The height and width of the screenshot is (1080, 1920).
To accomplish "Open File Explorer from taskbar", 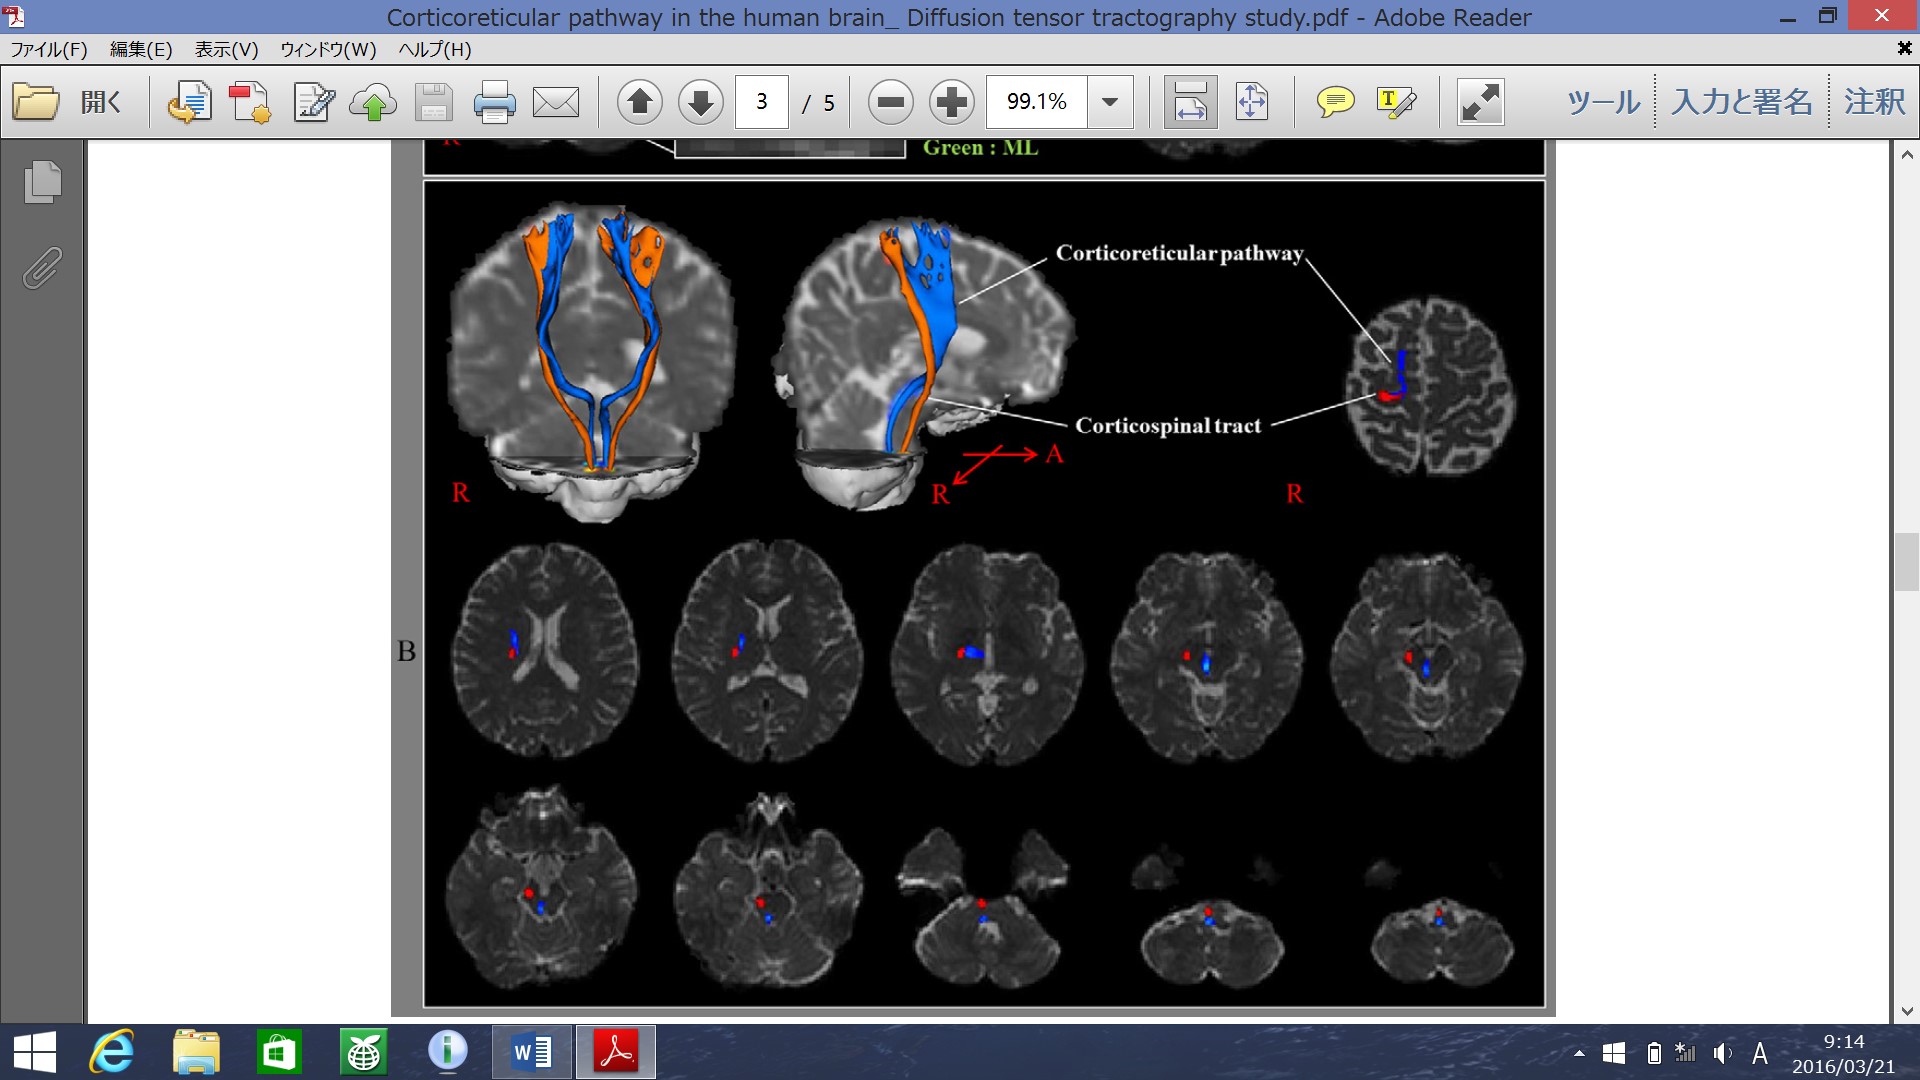I will 196,1052.
